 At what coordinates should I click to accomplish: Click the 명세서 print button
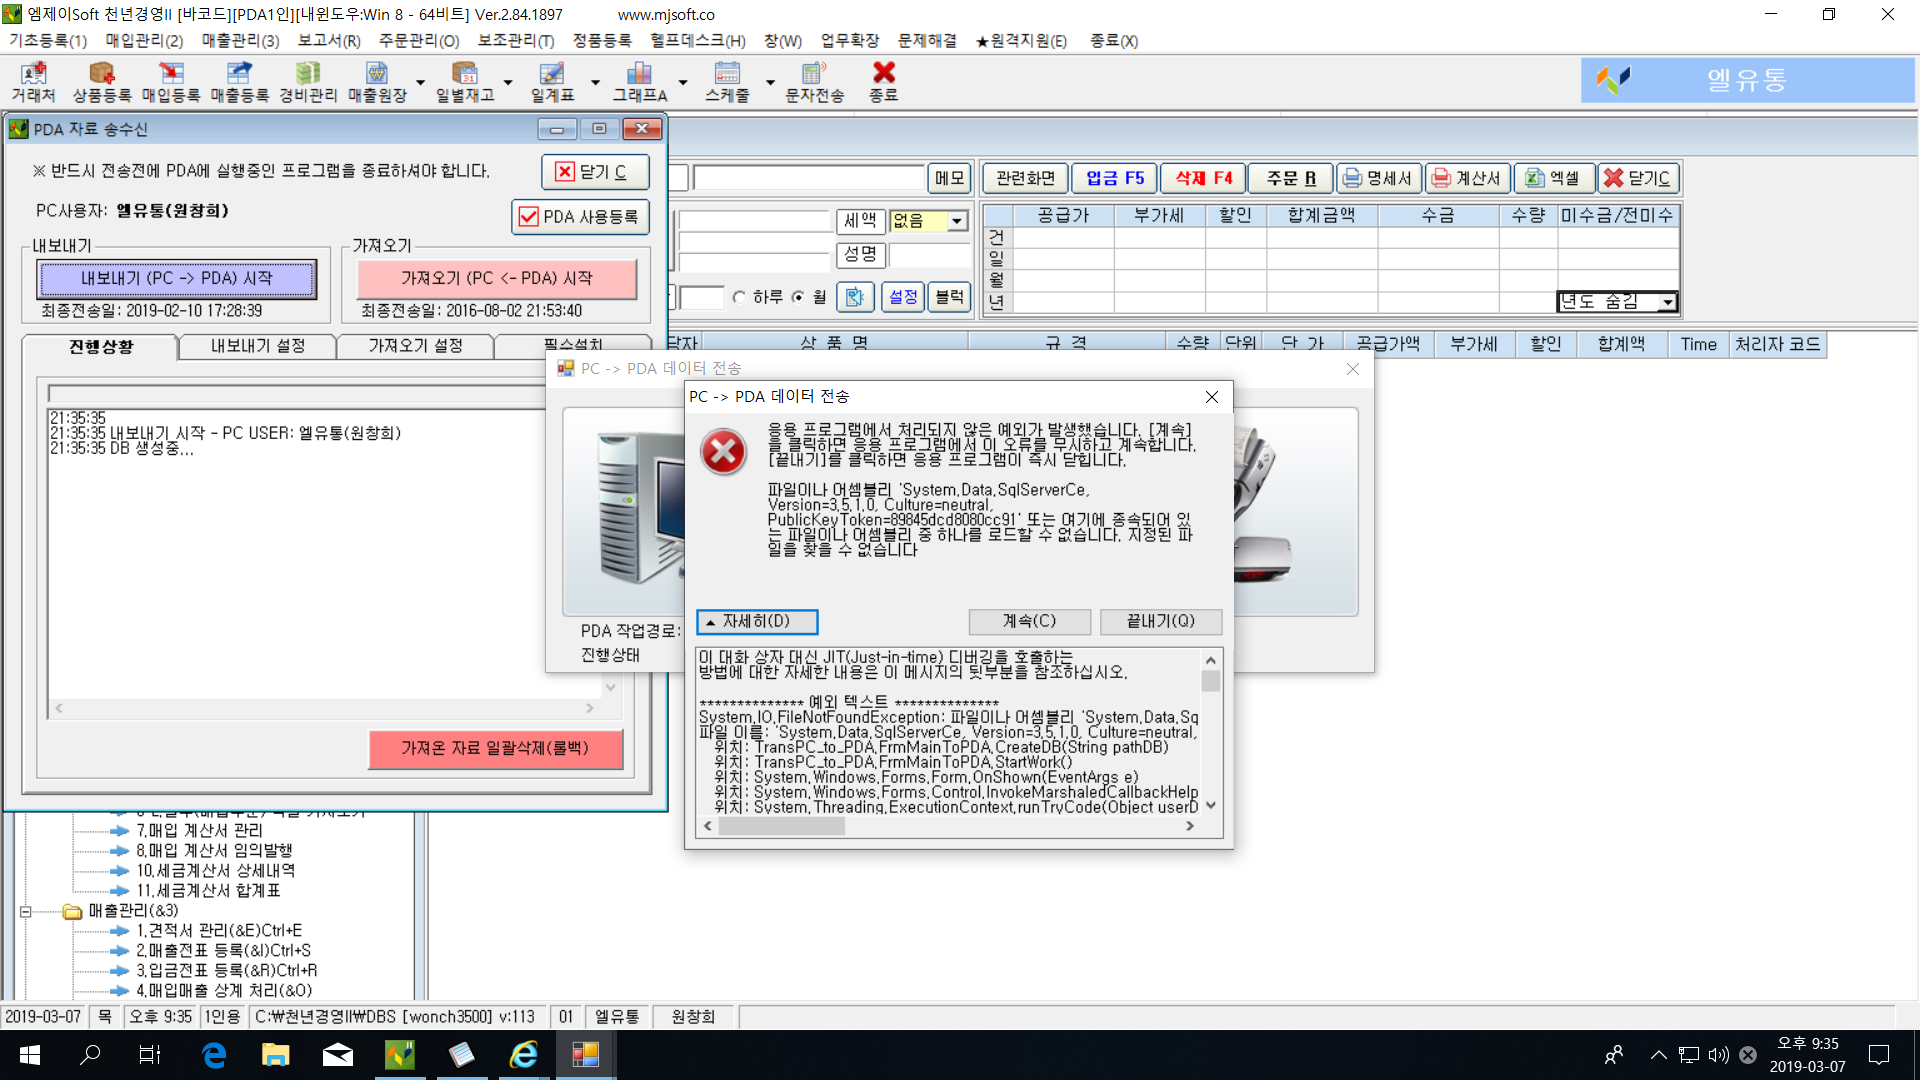(x=1379, y=178)
